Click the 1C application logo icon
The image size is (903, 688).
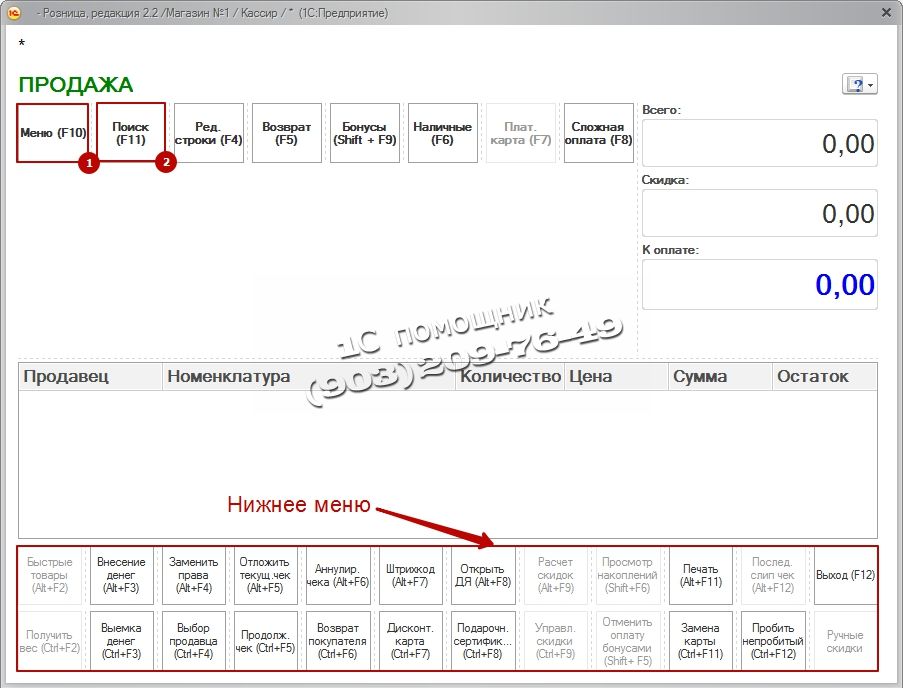click(13, 12)
